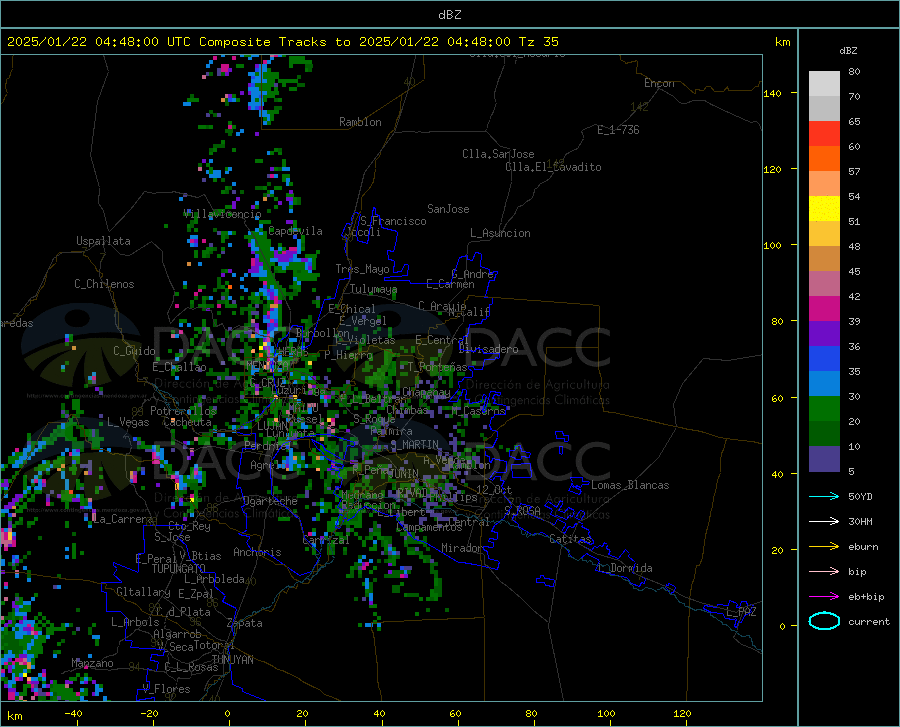
Task: Select the bright yellow swatch in dBZ scale
Action: (824, 208)
